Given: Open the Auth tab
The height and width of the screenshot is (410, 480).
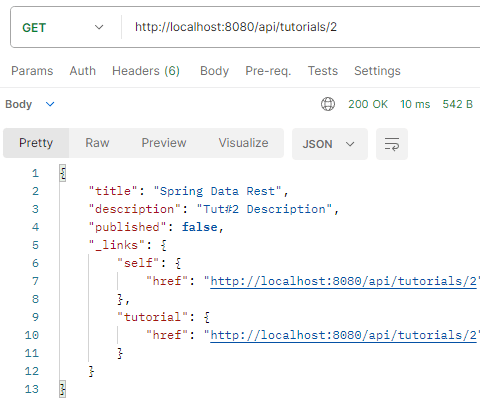Looking at the screenshot, I should point(83,71).
